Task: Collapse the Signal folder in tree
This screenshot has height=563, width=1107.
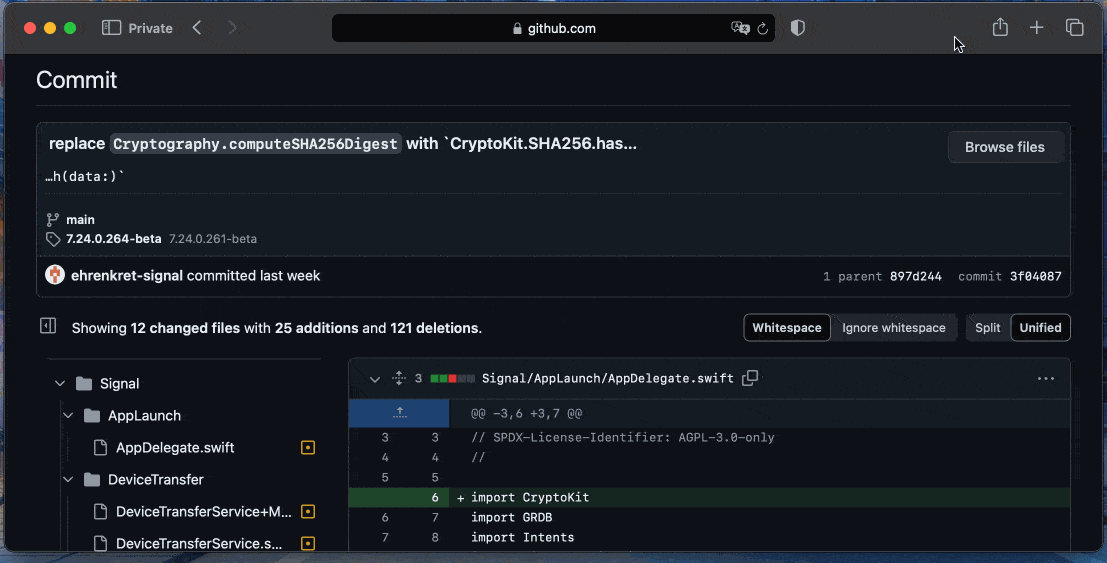Action: point(60,384)
